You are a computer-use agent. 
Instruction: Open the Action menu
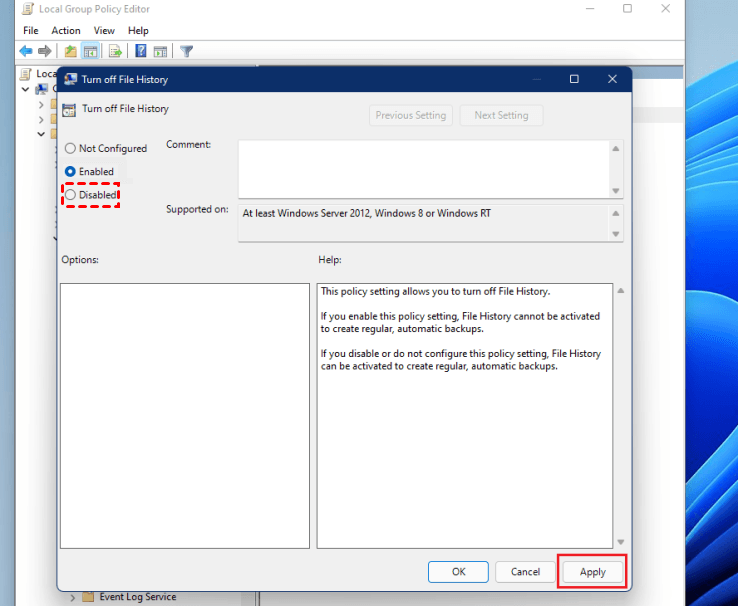pyautogui.click(x=66, y=31)
